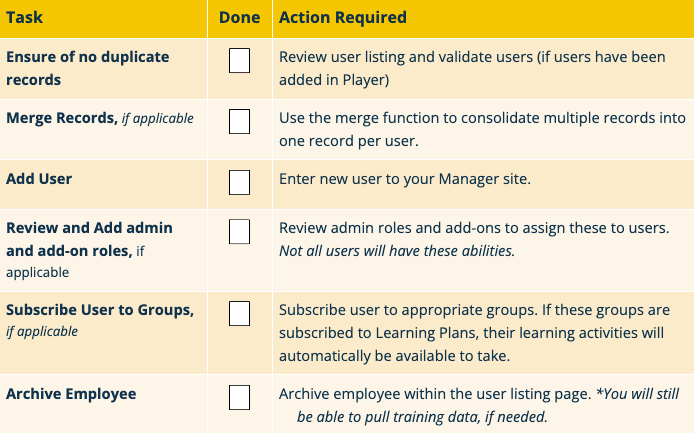Select the Subscribe User to Groups task name
Viewport: 694px width, 433px height.
point(100,310)
